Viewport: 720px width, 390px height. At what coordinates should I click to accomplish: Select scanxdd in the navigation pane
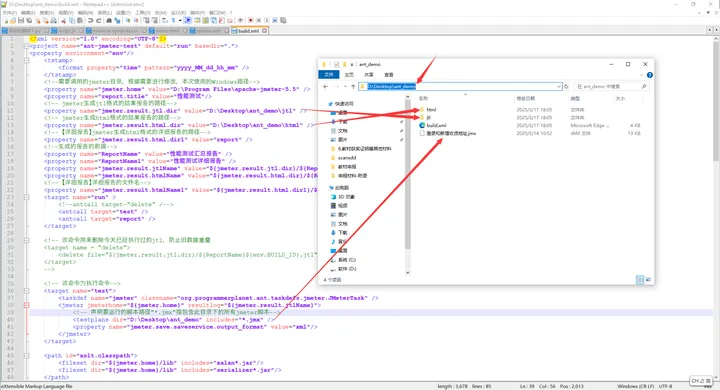tap(347, 158)
